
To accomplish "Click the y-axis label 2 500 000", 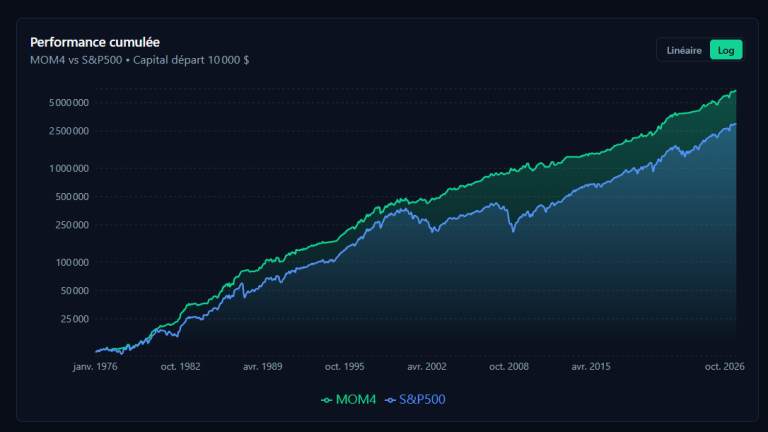I will 69,131.
